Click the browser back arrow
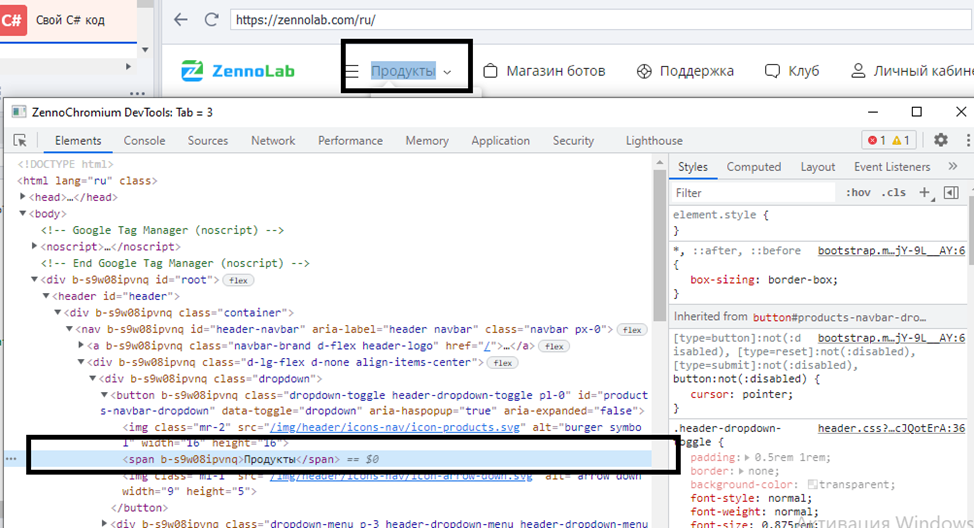This screenshot has width=974, height=528. 181,19
